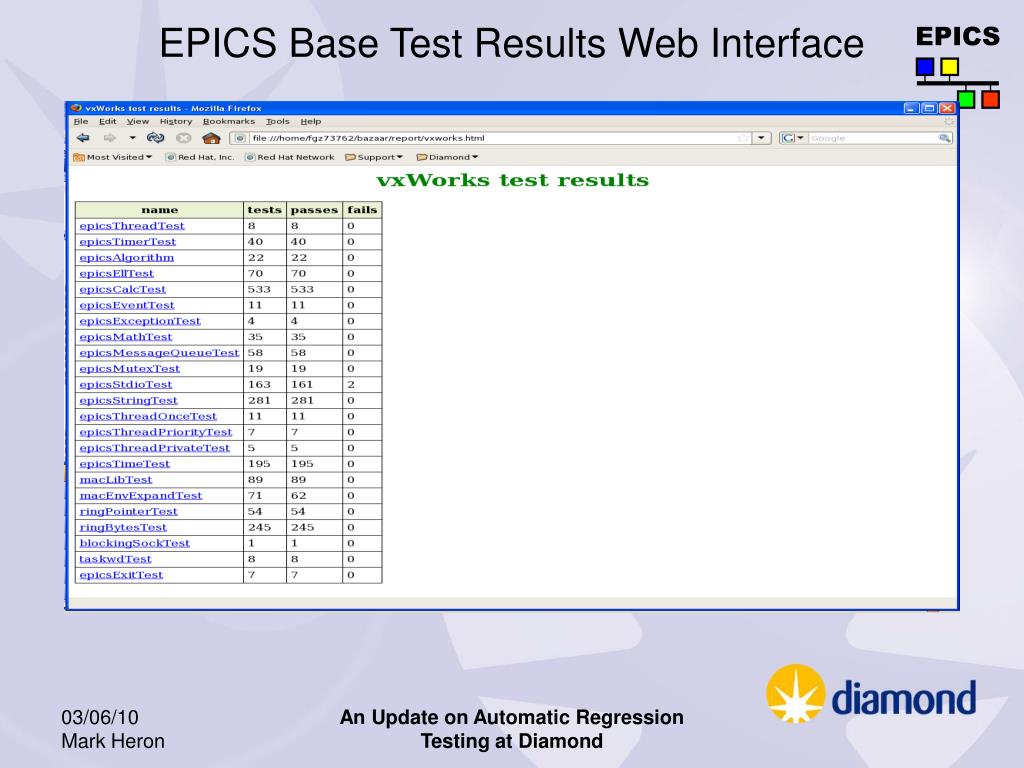The height and width of the screenshot is (768, 1024).
Task: Click the 'vxWorks test results' page heading
Action: (513, 180)
